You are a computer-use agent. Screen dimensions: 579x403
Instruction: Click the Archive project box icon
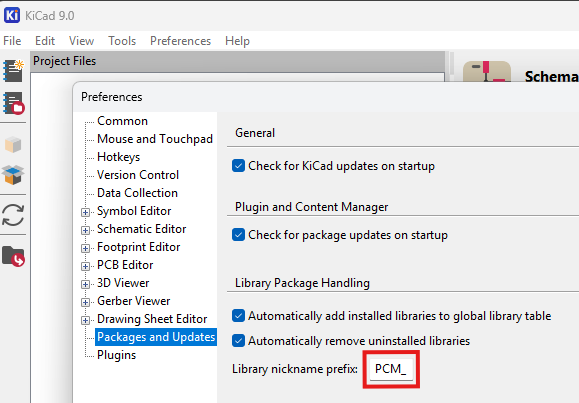(x=13, y=145)
